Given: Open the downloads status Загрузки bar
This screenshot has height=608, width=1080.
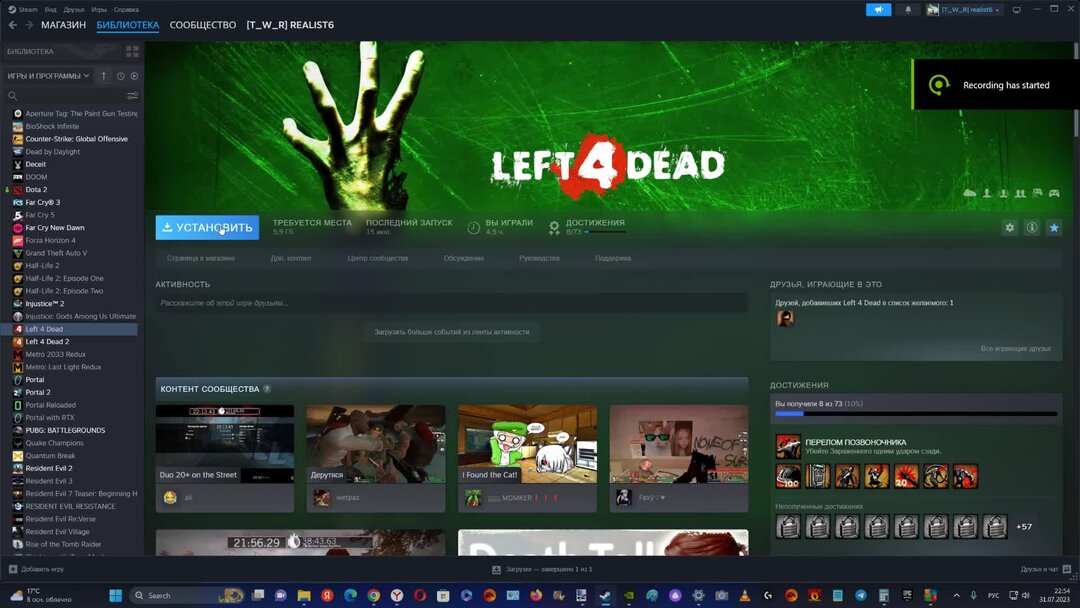Looking at the screenshot, I should tap(542, 569).
